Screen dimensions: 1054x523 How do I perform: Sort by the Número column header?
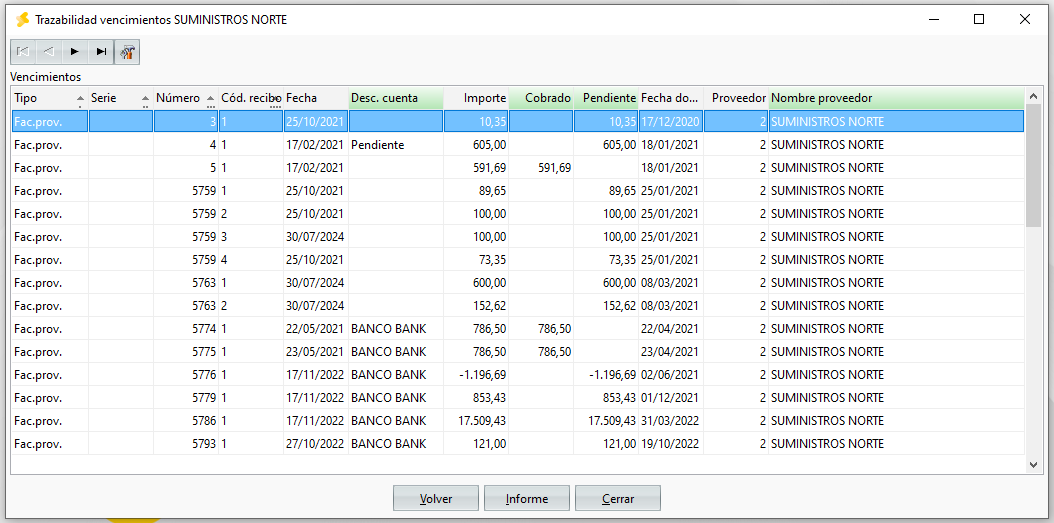click(186, 98)
